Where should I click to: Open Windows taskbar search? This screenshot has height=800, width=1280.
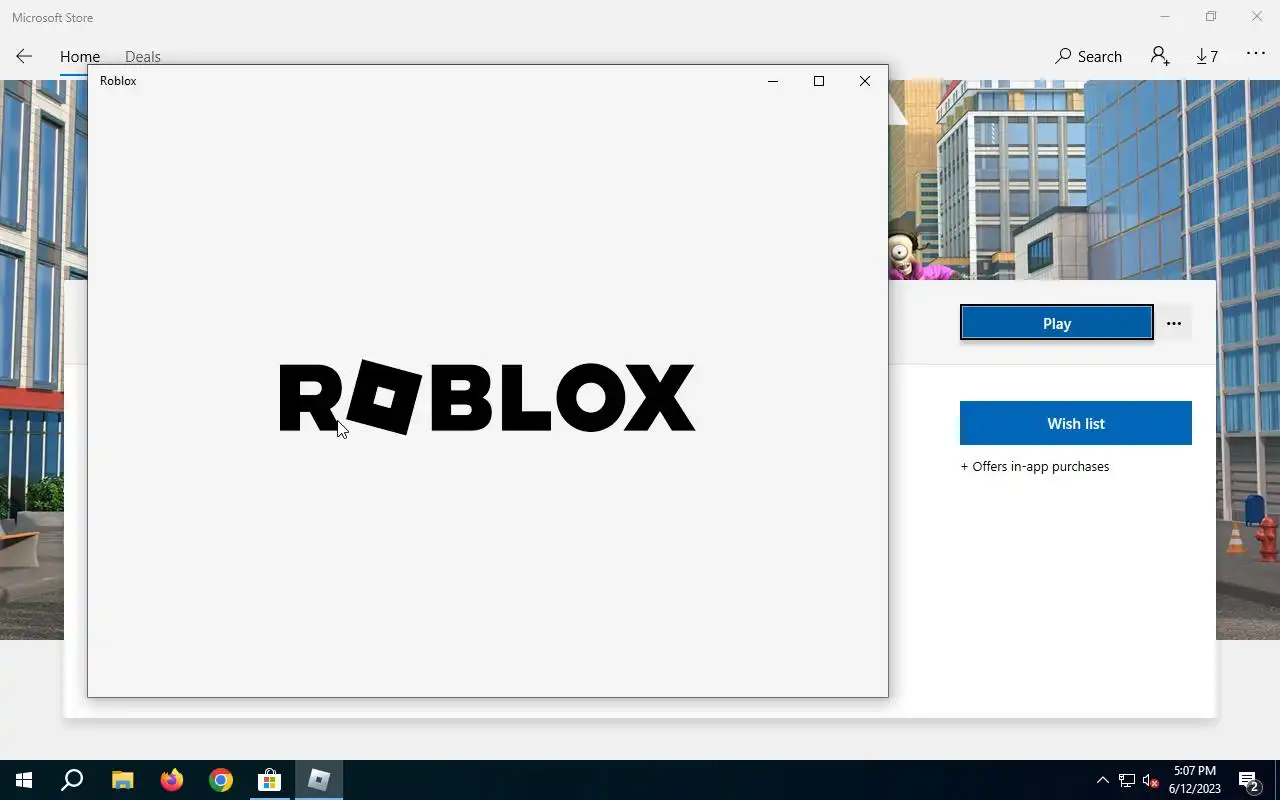tap(72, 780)
